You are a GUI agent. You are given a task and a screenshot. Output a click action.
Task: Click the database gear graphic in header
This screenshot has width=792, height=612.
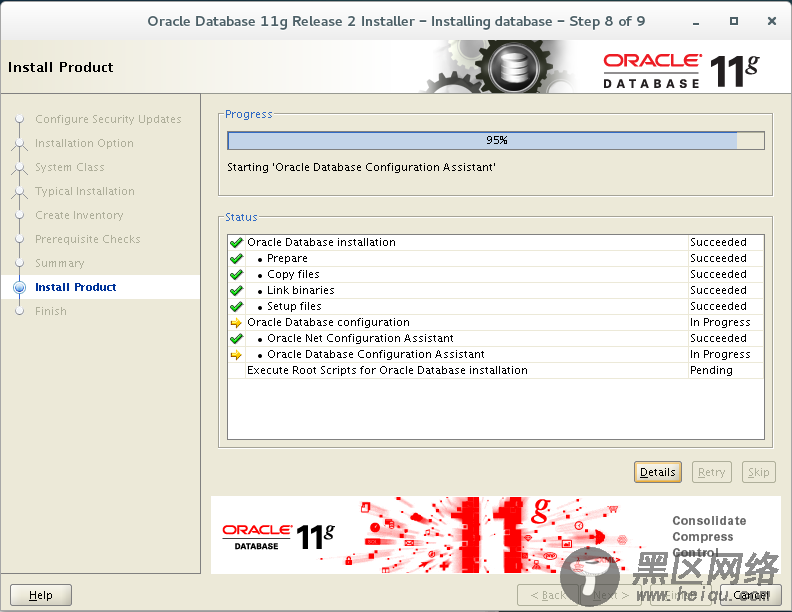coord(513,67)
